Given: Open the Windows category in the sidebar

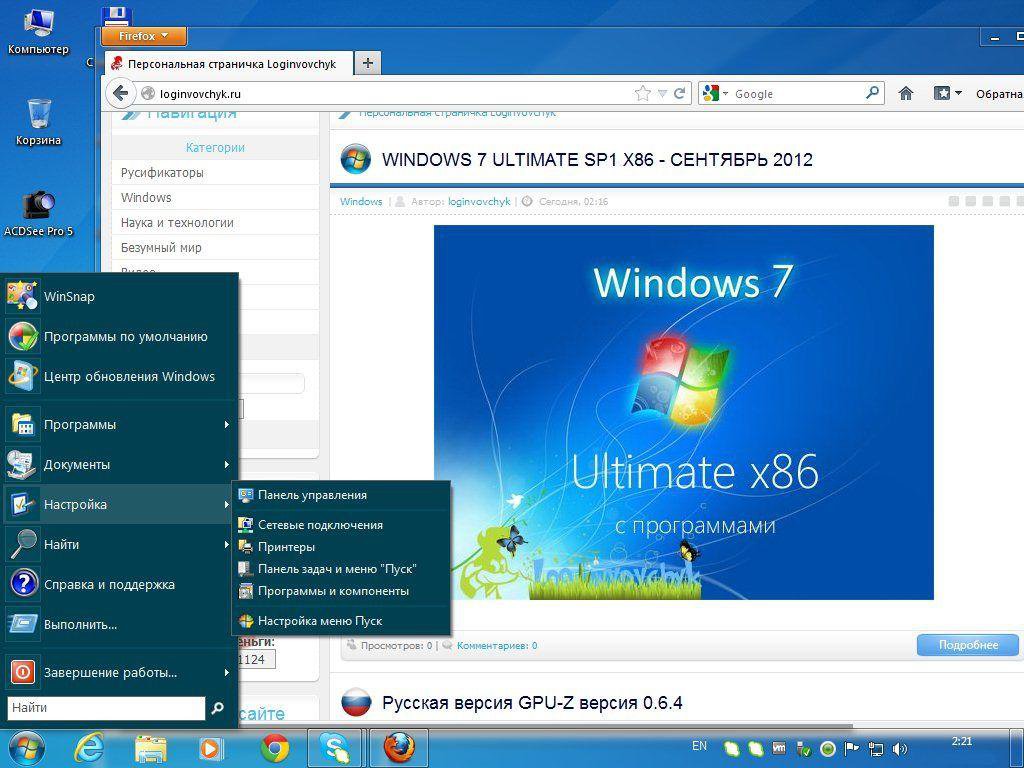Looking at the screenshot, I should pos(146,197).
